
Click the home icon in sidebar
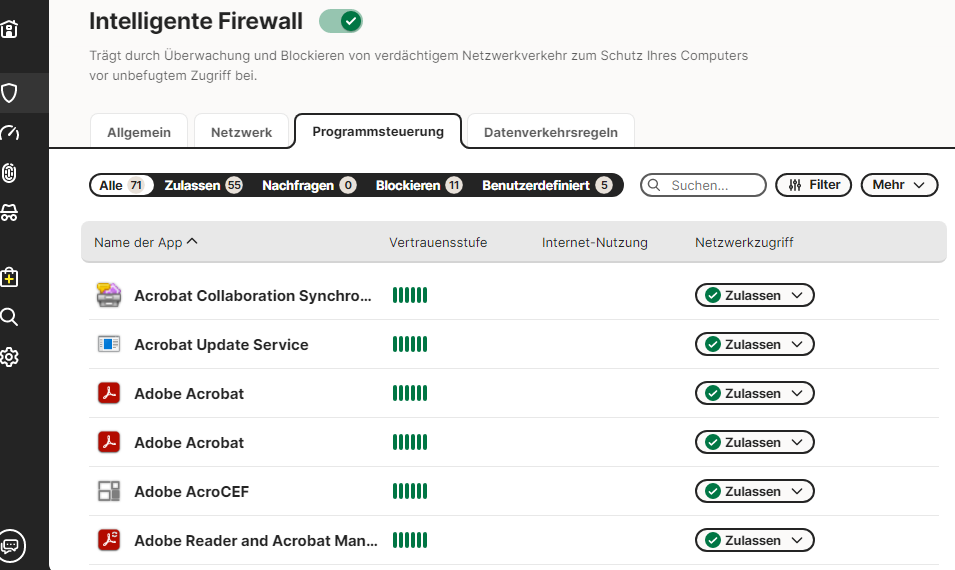click(x=10, y=29)
